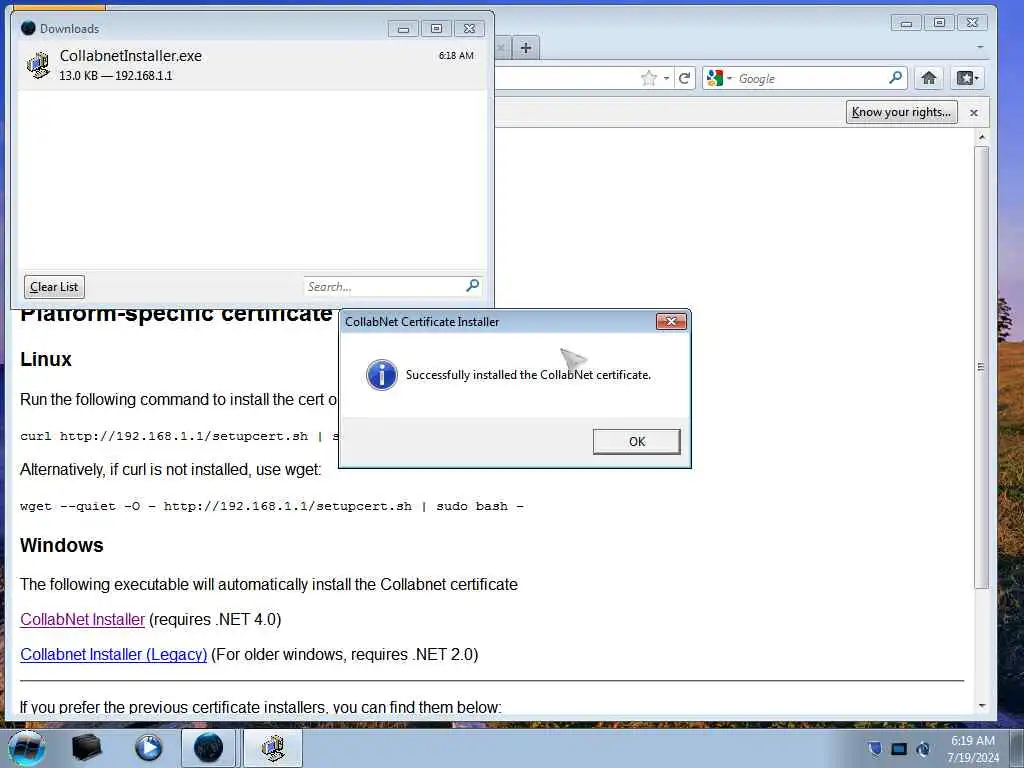Click the Successfully installed message text

[x=528, y=375]
